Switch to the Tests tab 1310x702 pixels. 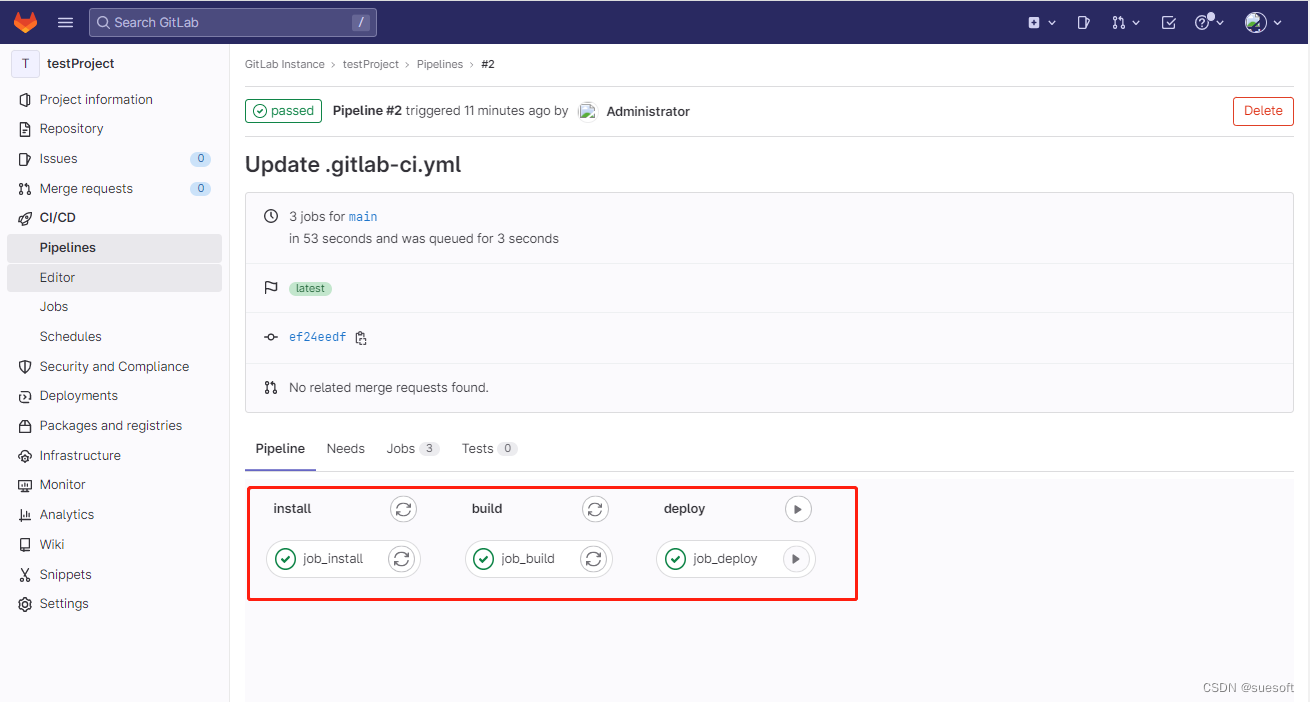tap(489, 449)
